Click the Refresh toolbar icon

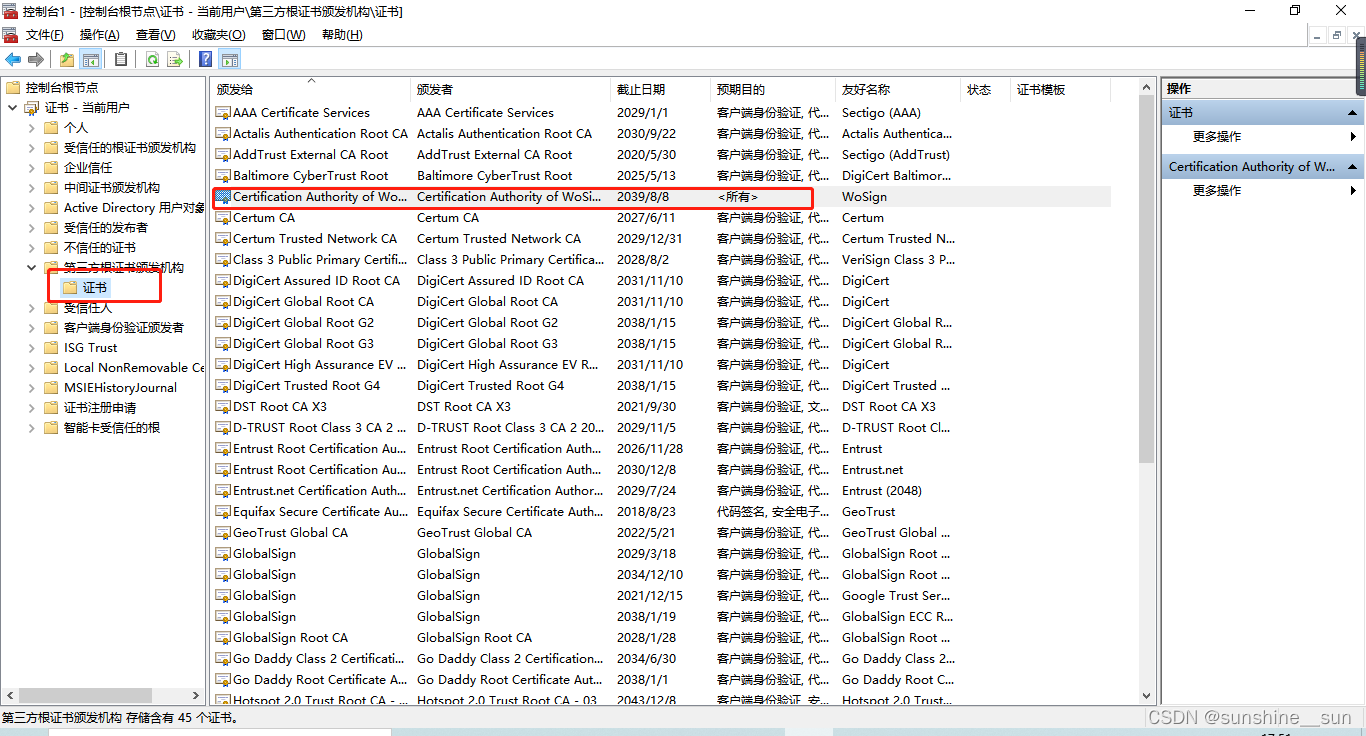[x=152, y=60]
